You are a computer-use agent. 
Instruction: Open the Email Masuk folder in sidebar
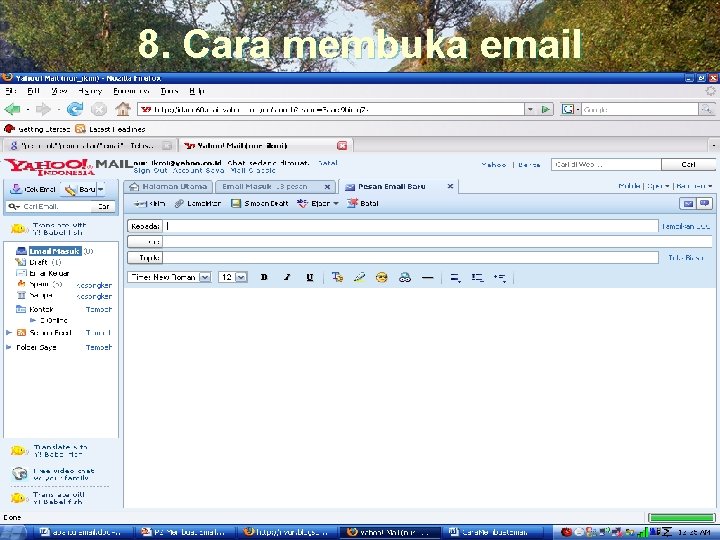coord(55,251)
